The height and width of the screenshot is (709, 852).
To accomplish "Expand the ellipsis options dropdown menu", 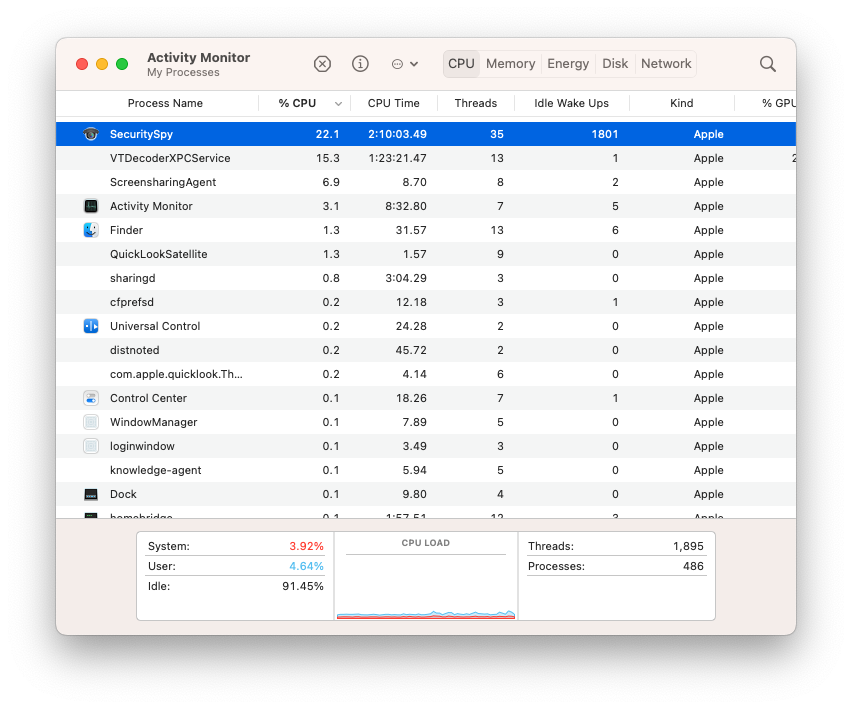I will tap(405, 64).
